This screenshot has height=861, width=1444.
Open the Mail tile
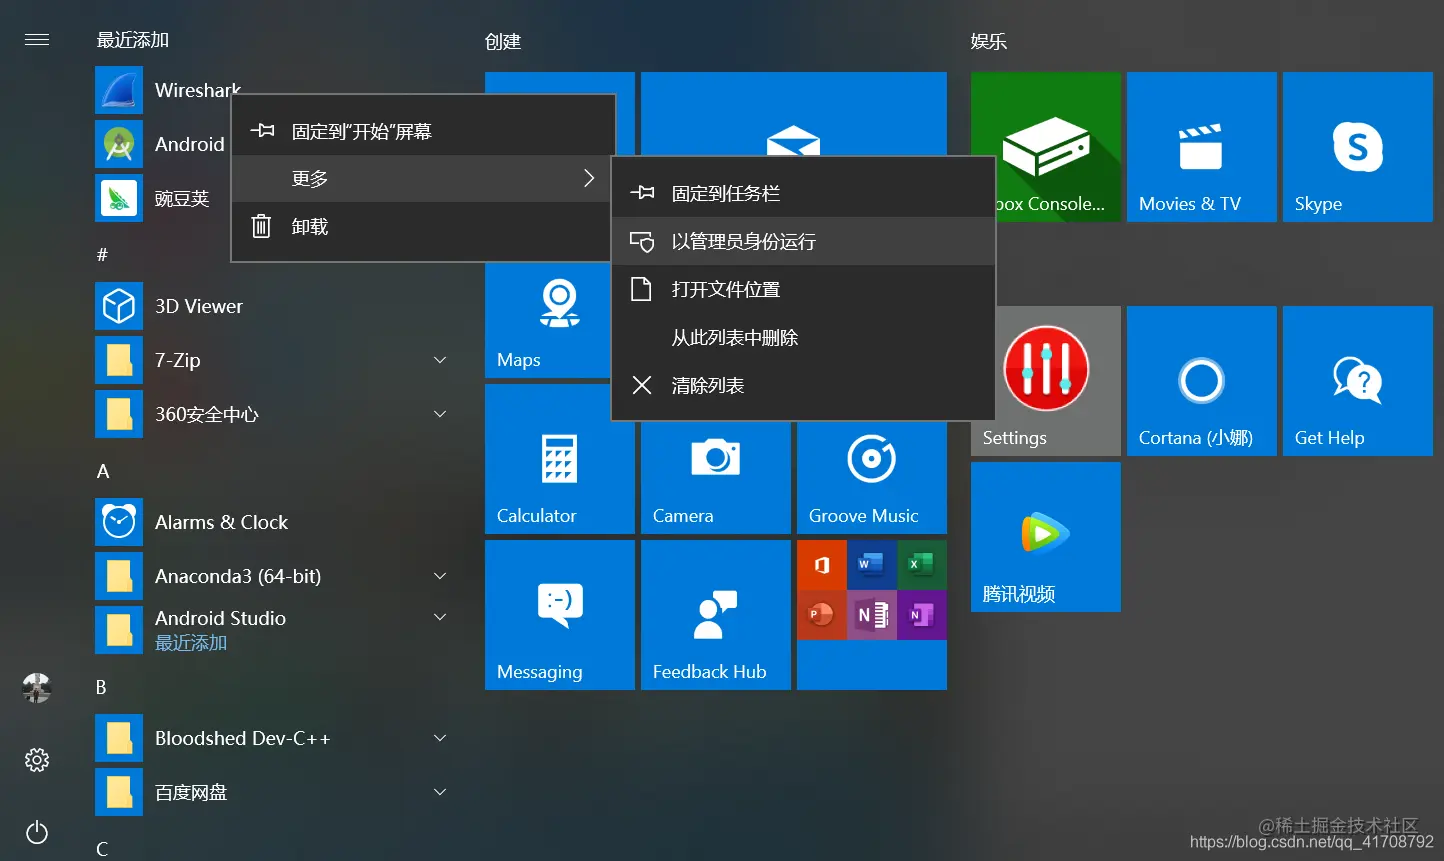794,114
